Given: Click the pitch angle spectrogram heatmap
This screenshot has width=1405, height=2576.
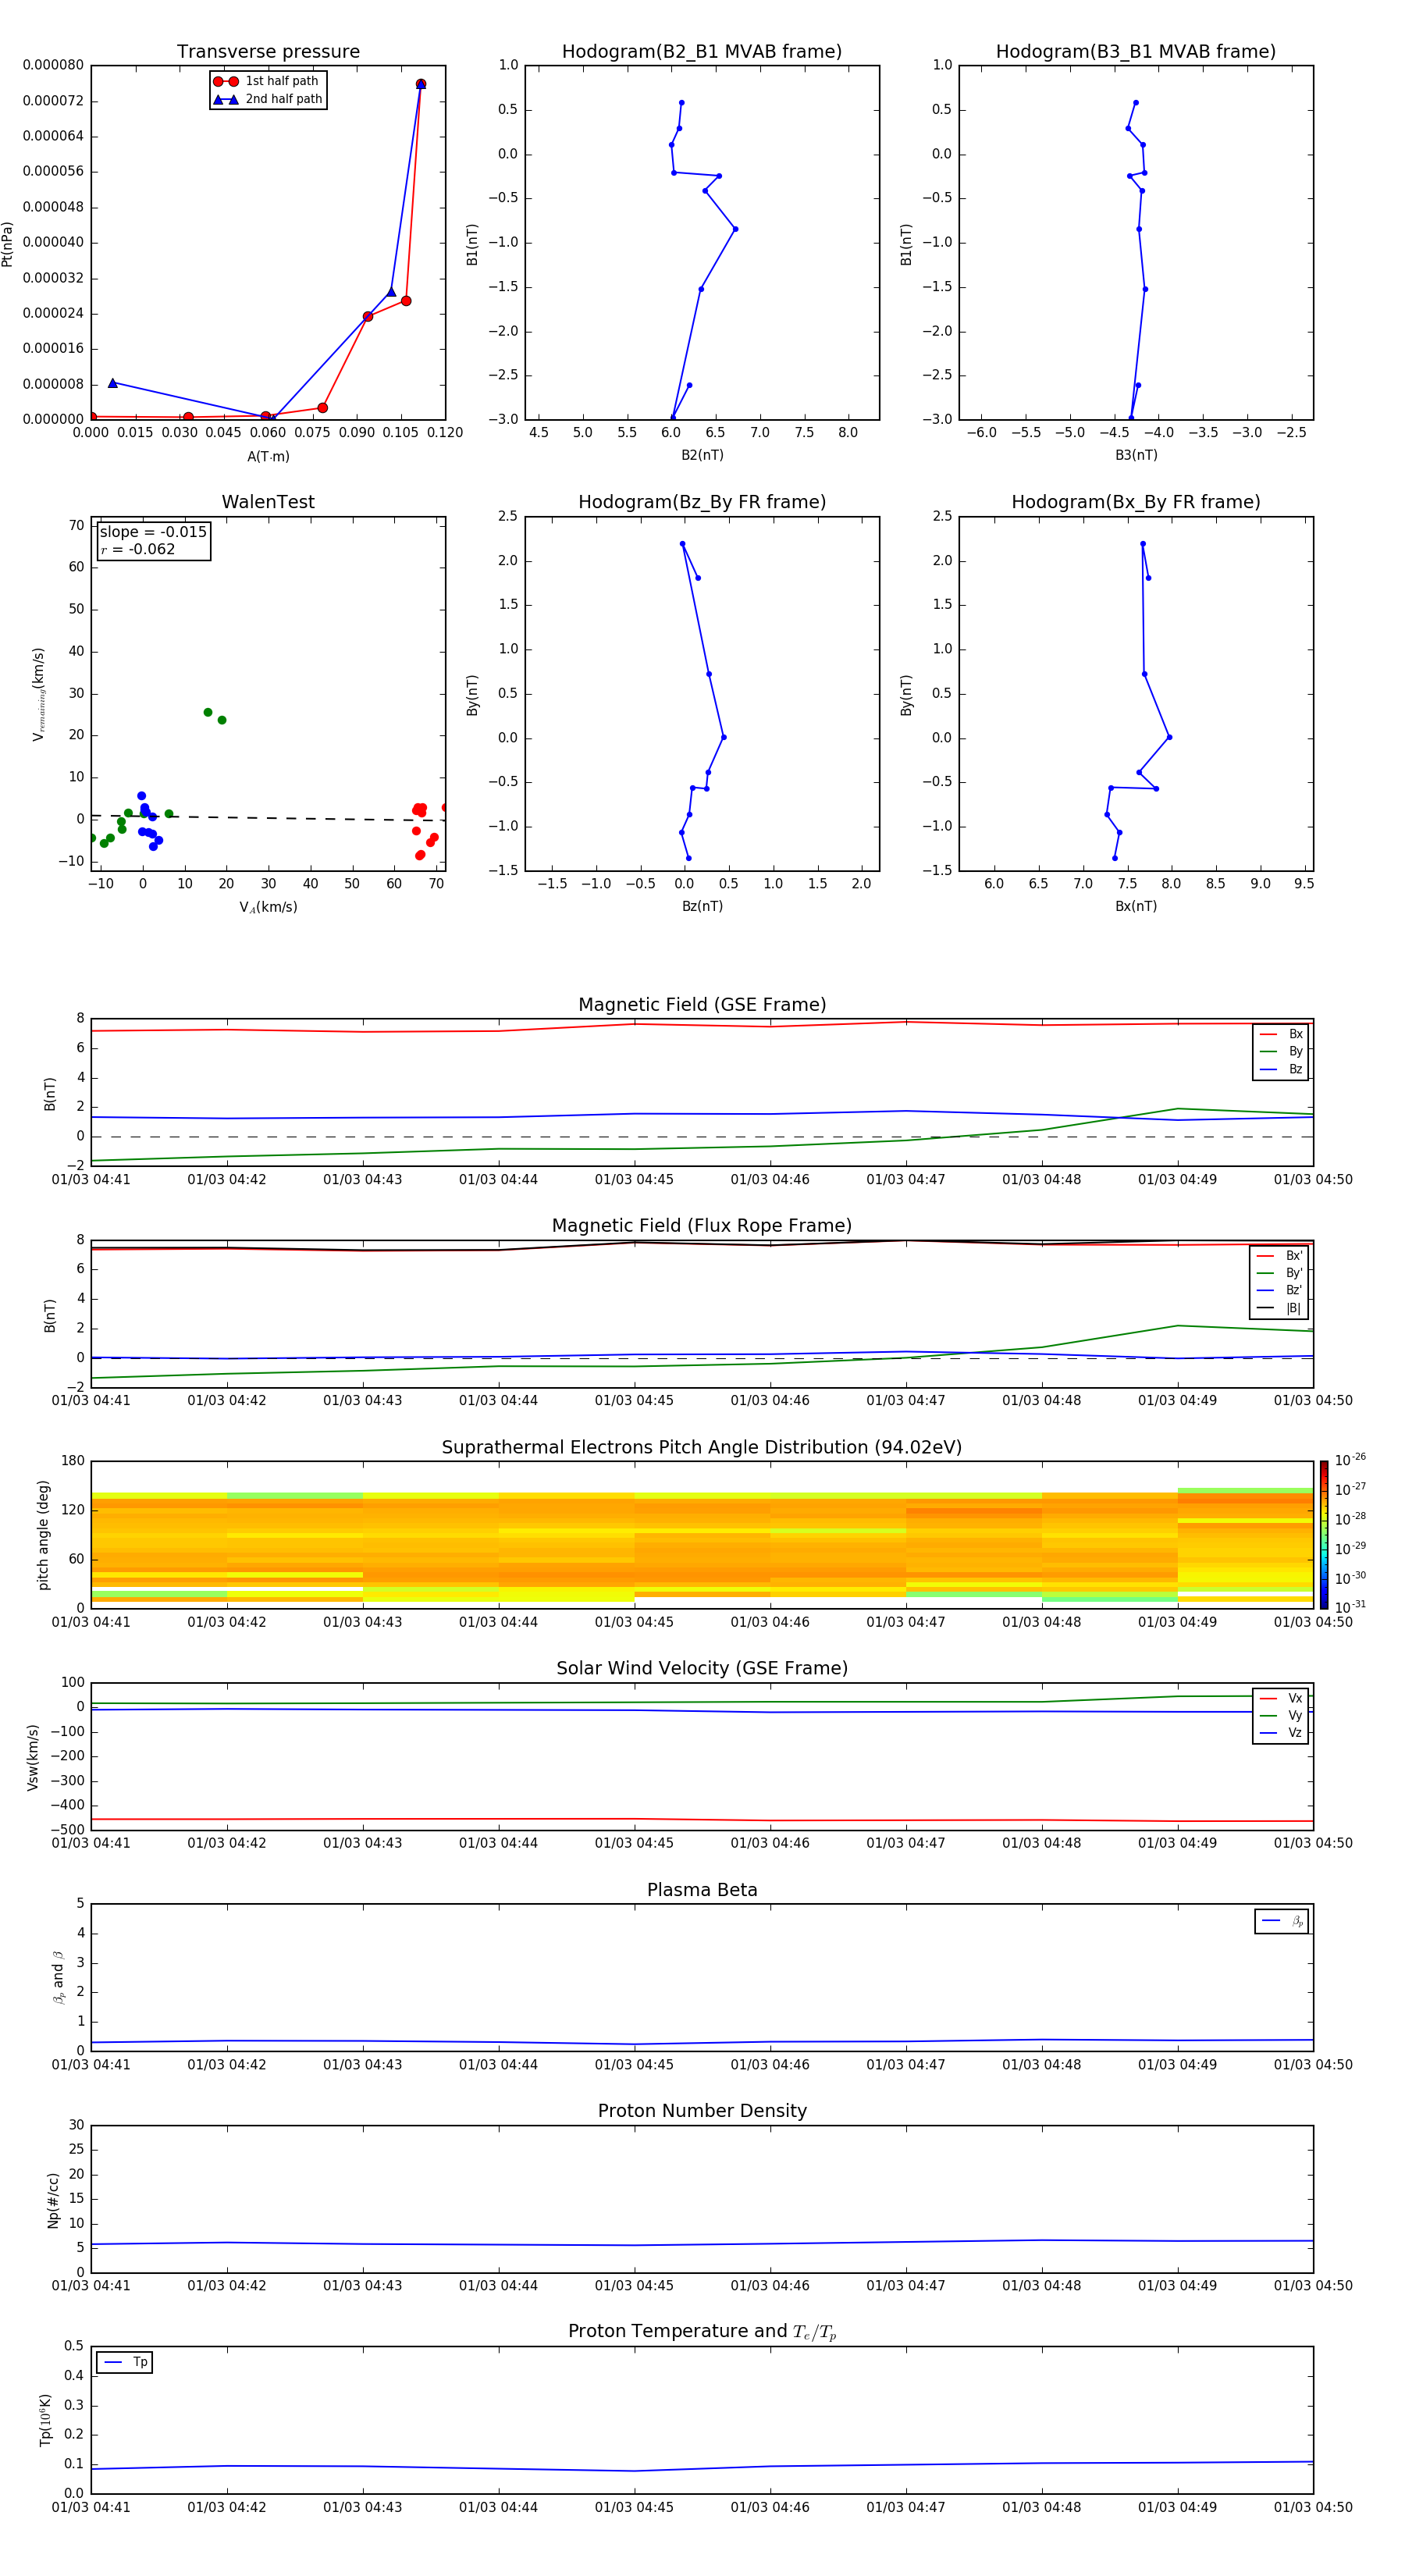Looking at the screenshot, I should [702, 1535].
